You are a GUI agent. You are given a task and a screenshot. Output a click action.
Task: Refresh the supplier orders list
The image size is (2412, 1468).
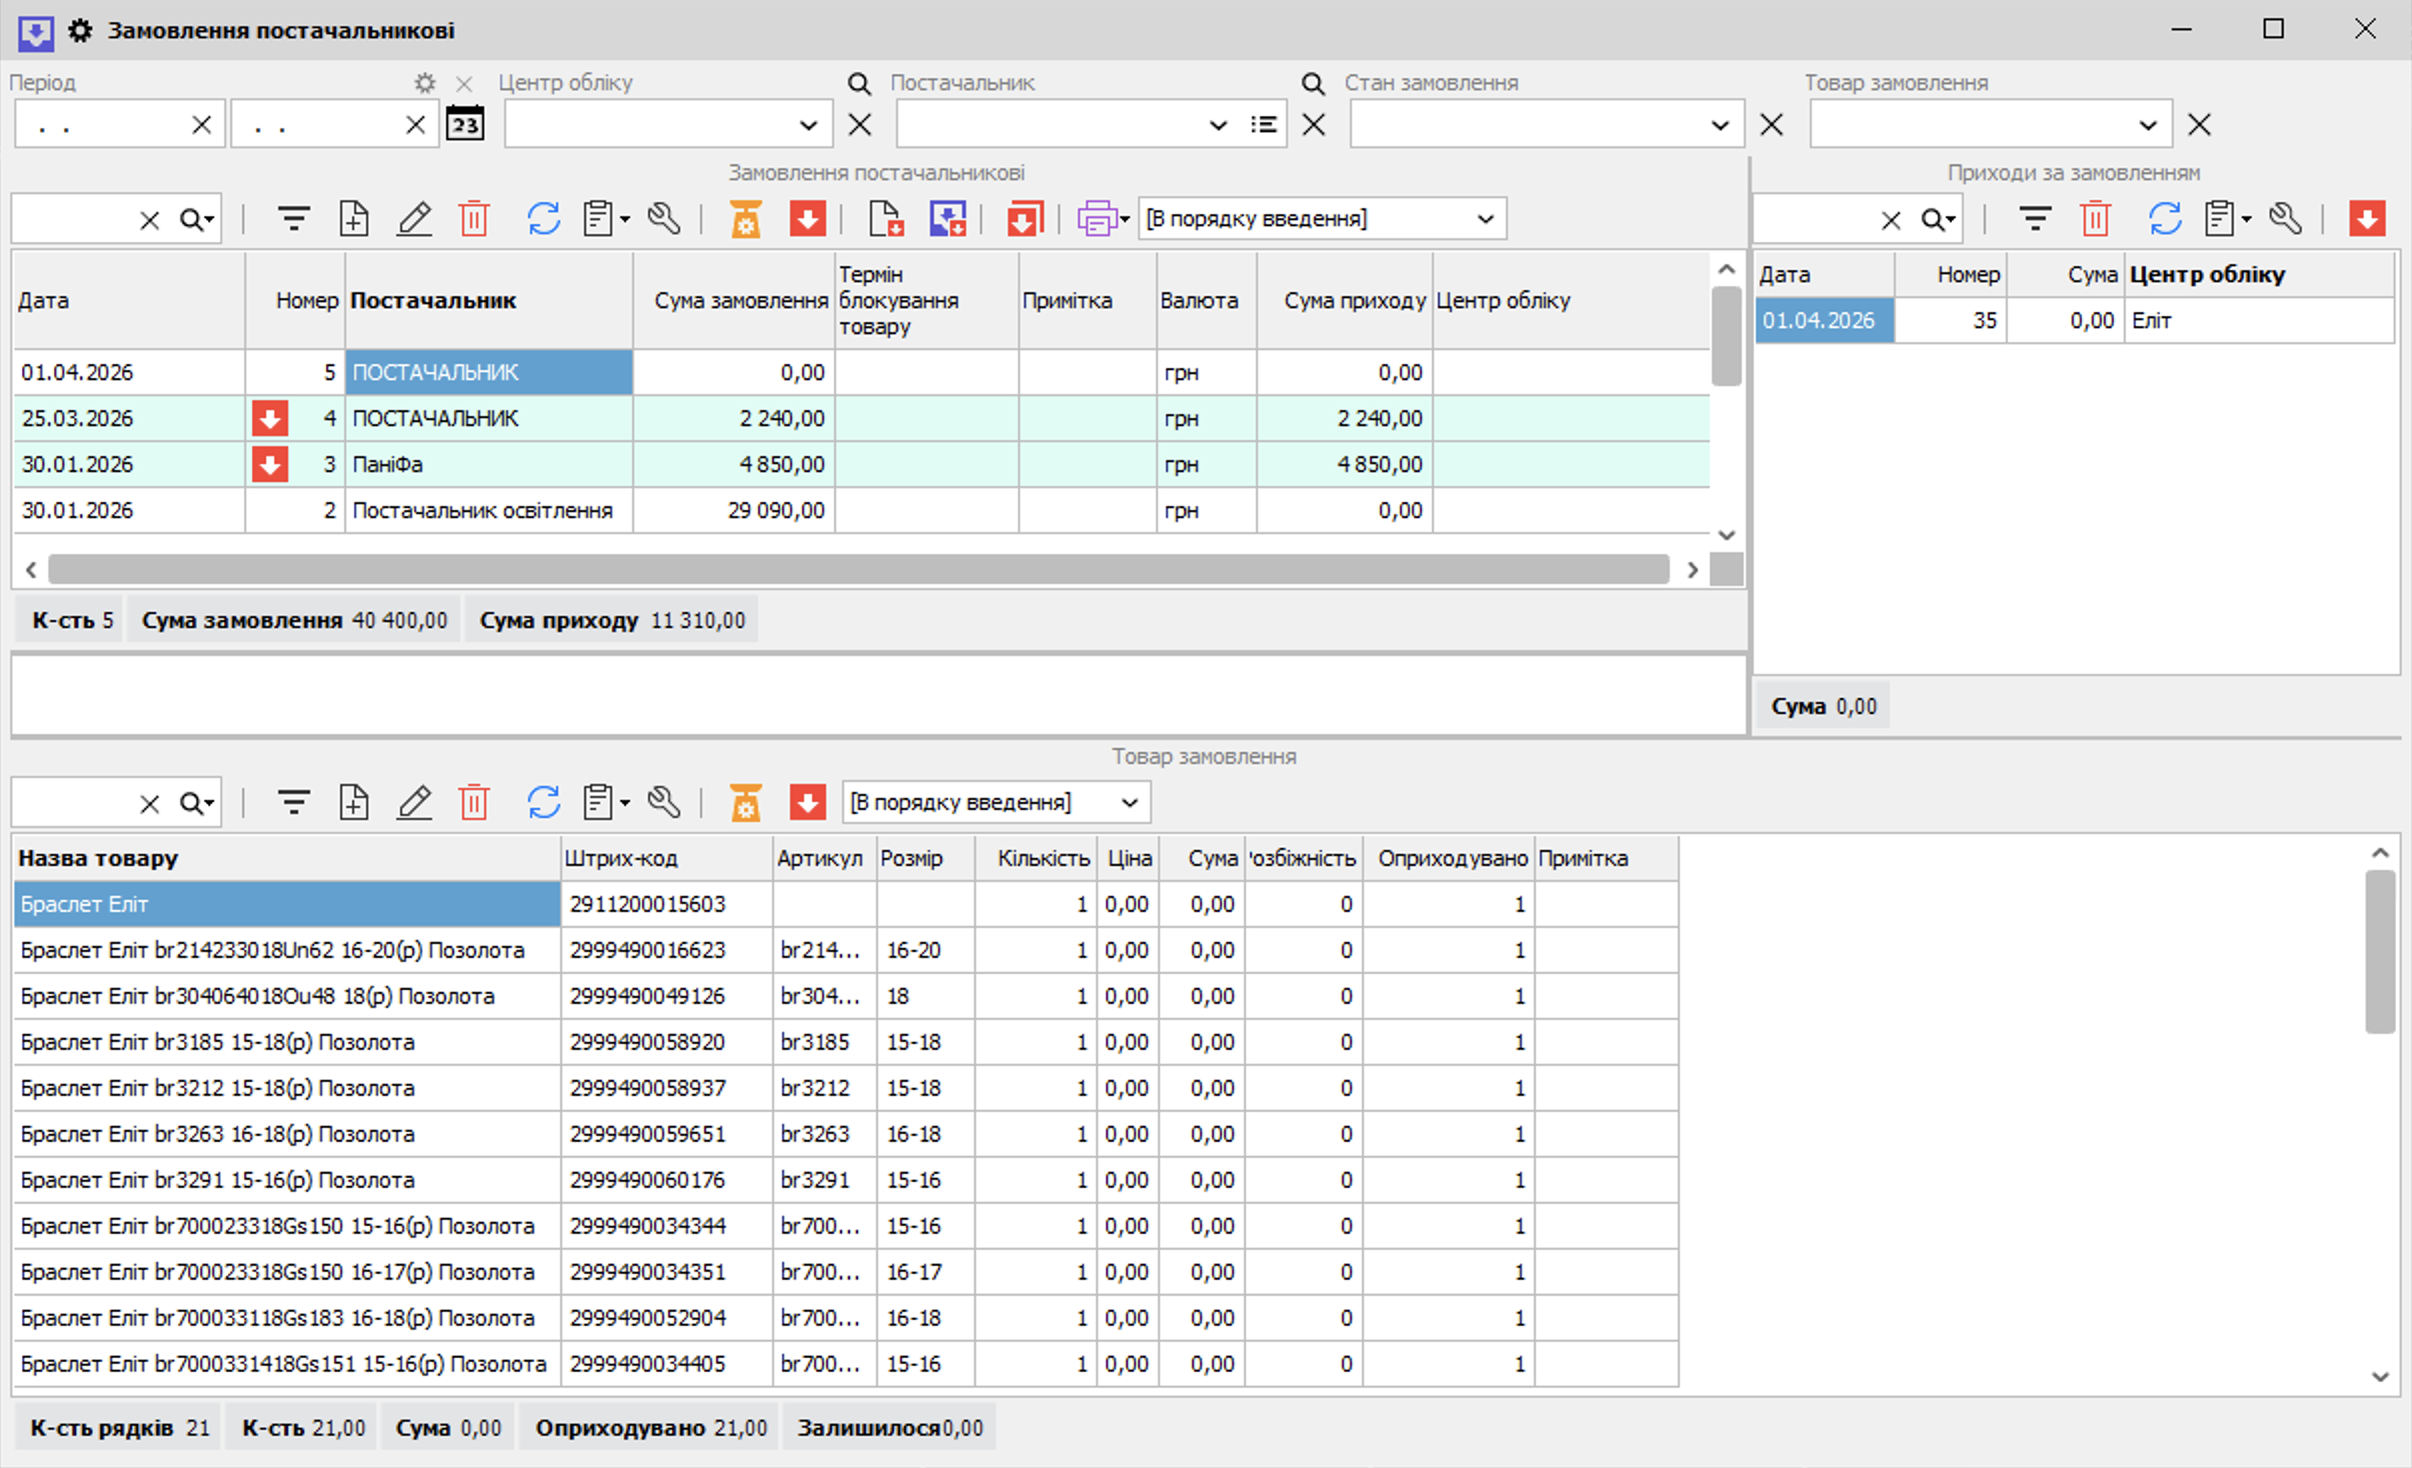pyautogui.click(x=543, y=218)
